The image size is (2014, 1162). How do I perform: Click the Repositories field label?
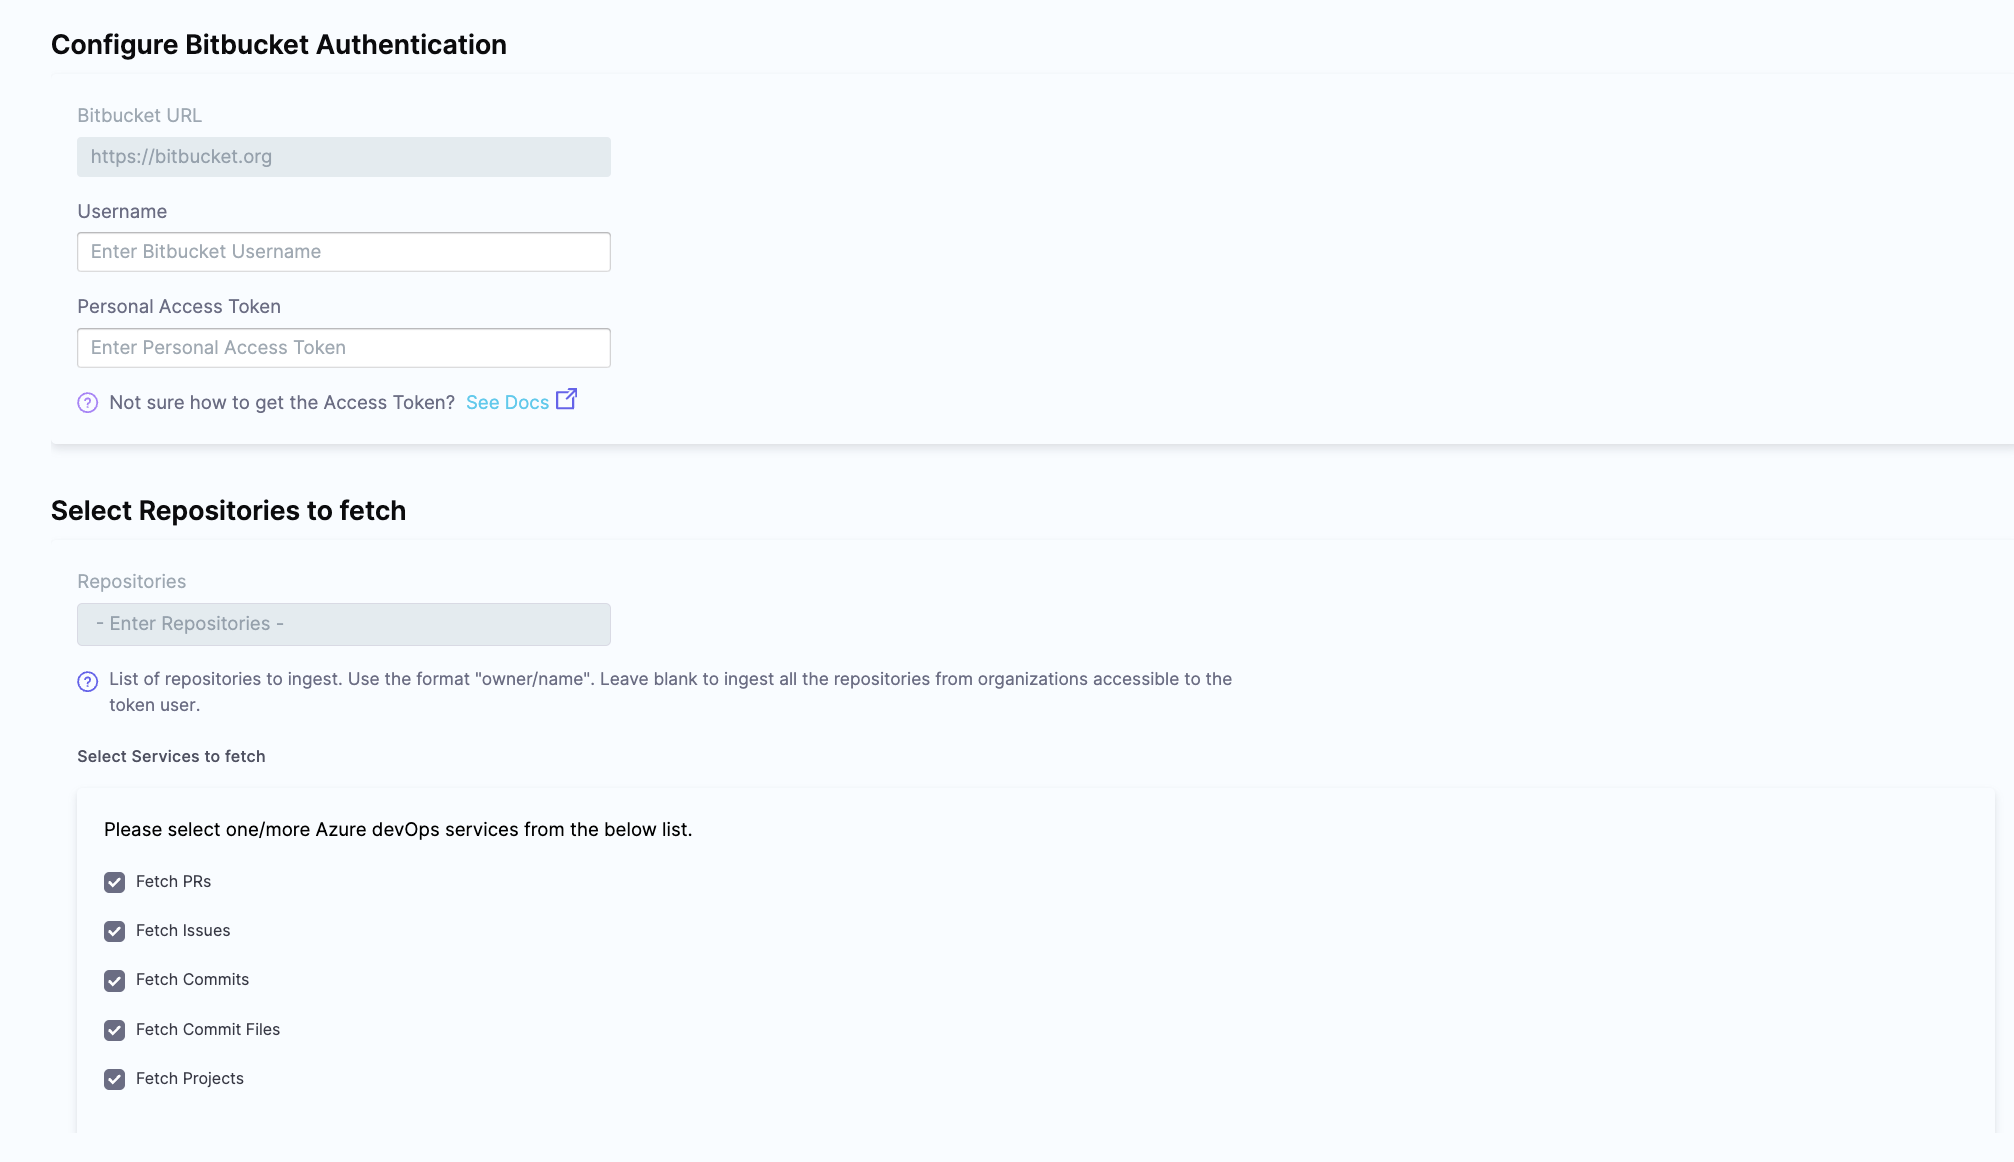point(131,581)
